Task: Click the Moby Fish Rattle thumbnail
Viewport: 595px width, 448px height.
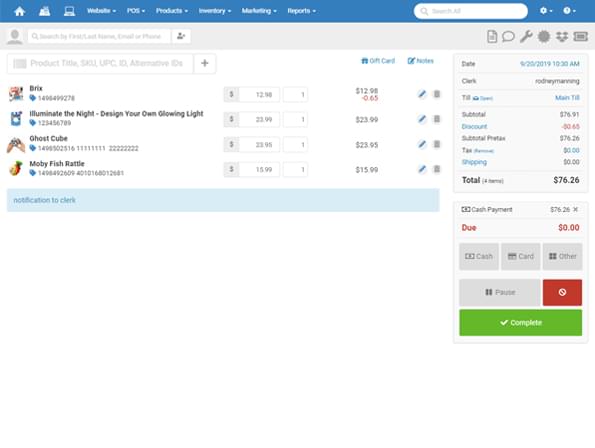Action: [x=16, y=168]
